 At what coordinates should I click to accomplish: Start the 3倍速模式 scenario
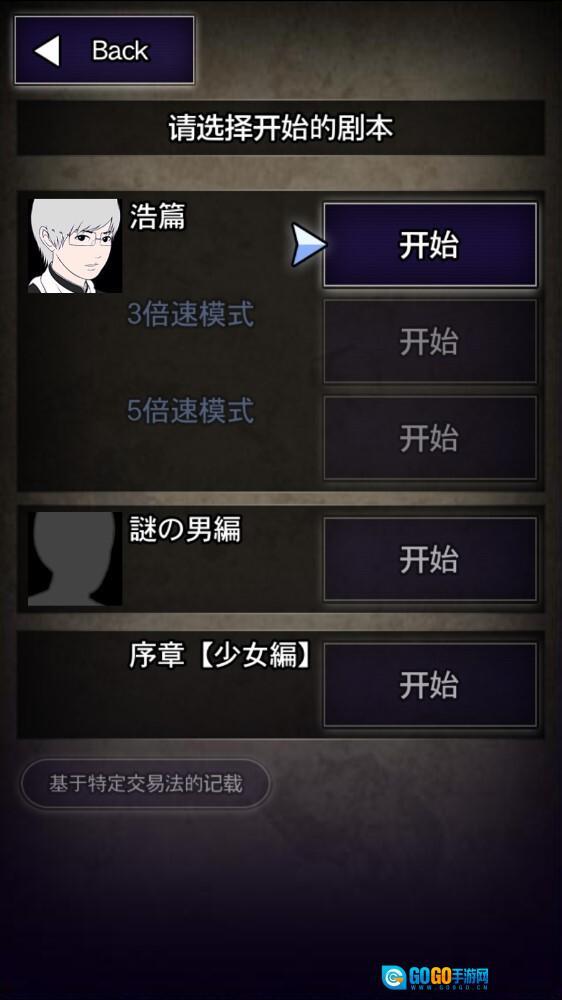[x=430, y=341]
